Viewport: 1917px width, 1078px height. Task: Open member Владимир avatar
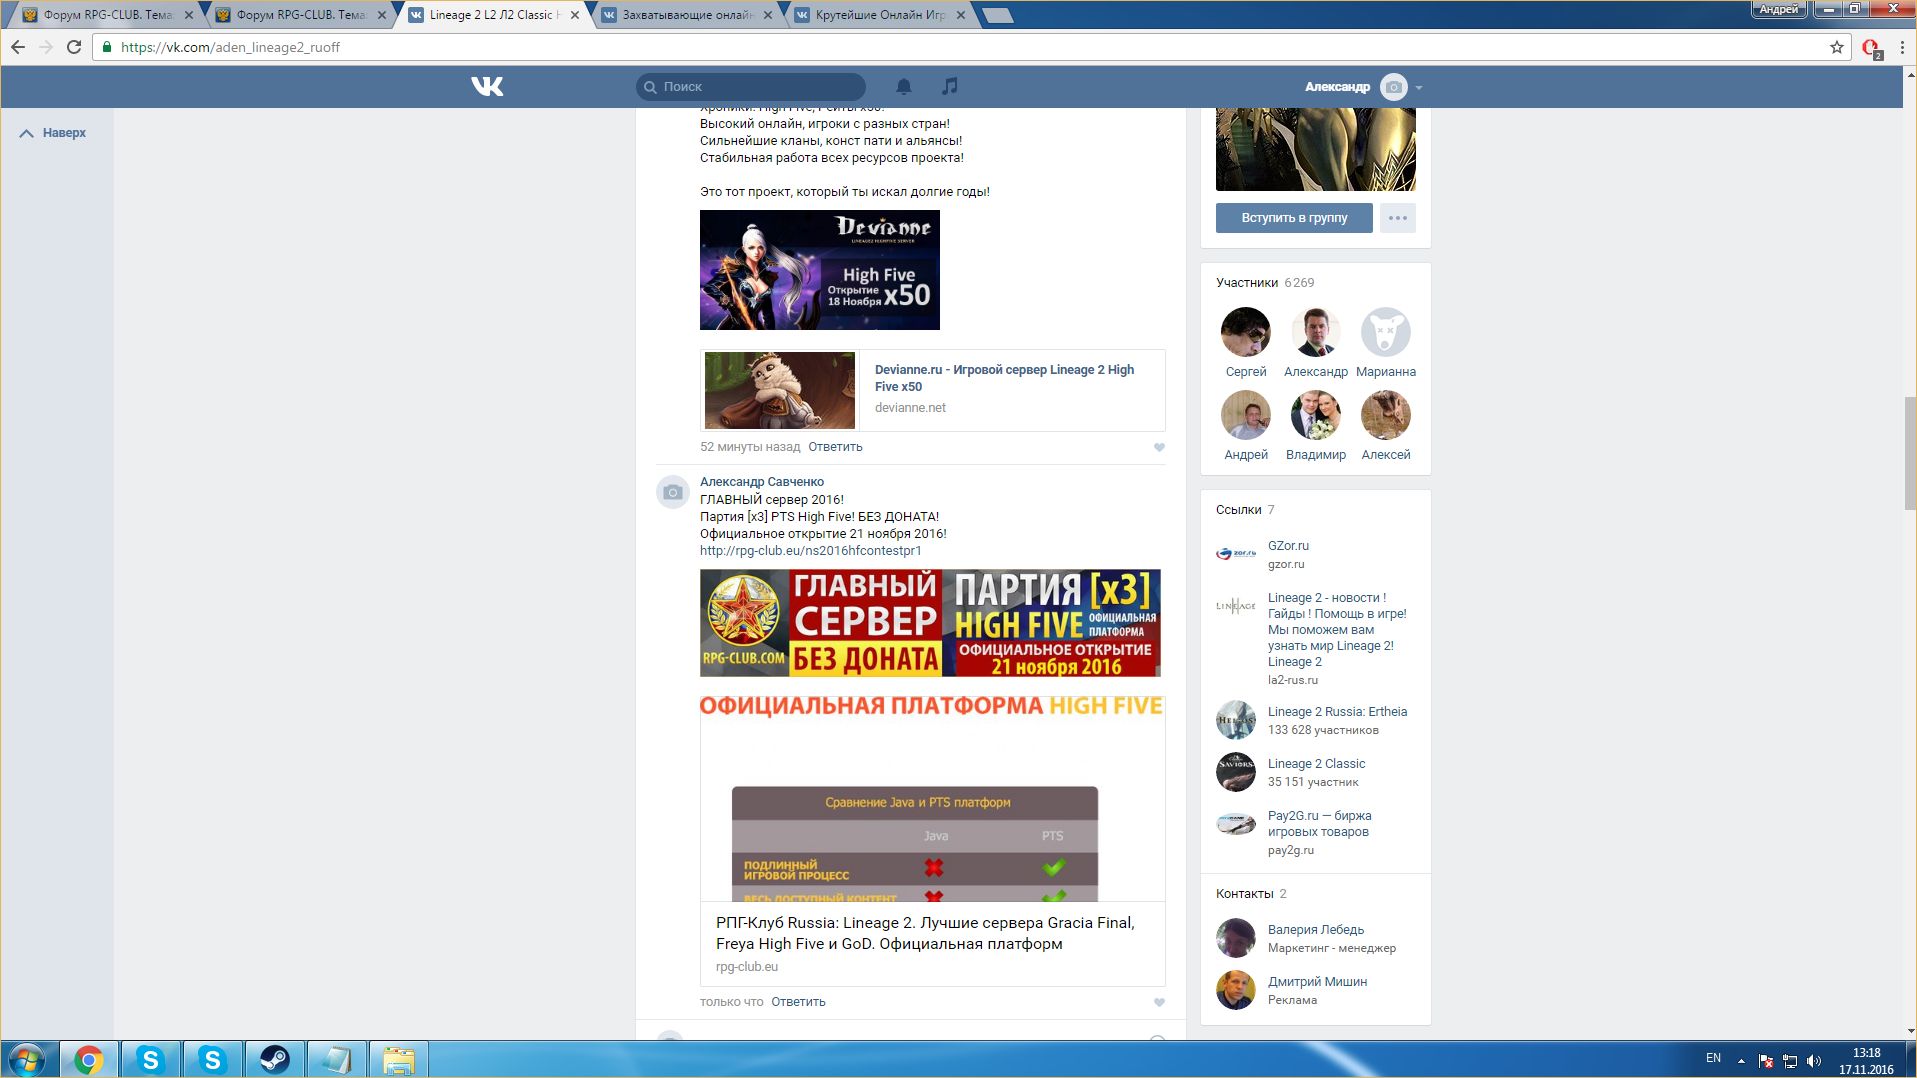[1316, 415]
